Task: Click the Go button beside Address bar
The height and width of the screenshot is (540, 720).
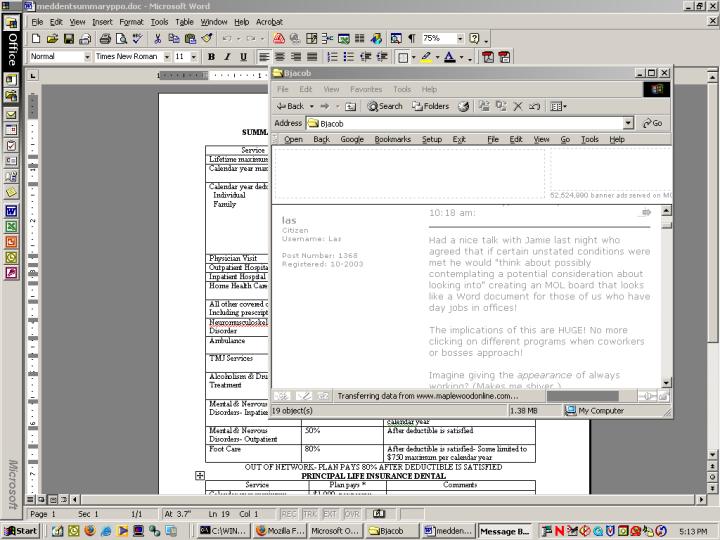Action: tap(652, 123)
